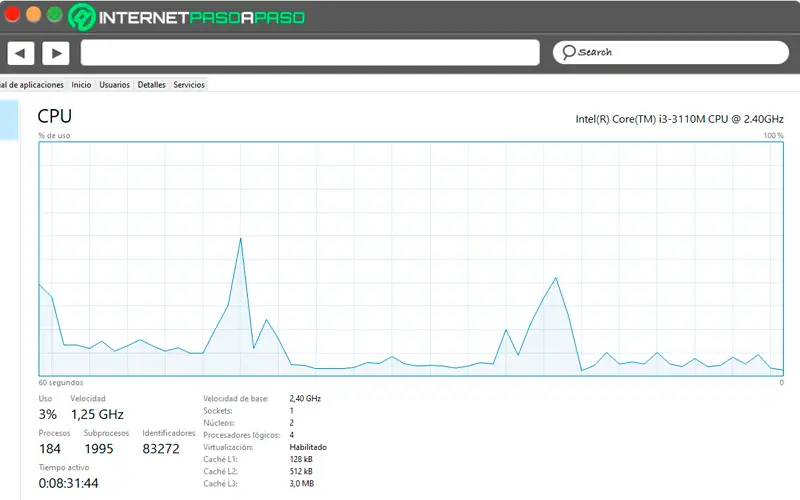
Task: Go to the Servicios tab
Action: click(189, 85)
